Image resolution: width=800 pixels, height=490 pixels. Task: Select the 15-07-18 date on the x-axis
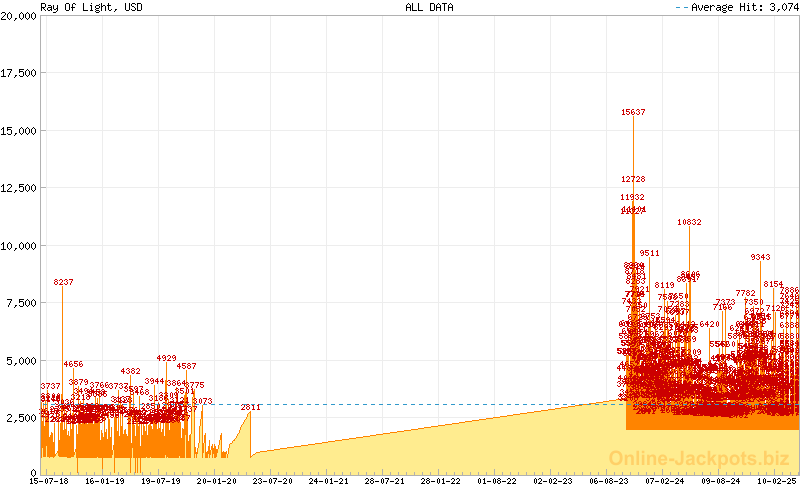click(49, 481)
